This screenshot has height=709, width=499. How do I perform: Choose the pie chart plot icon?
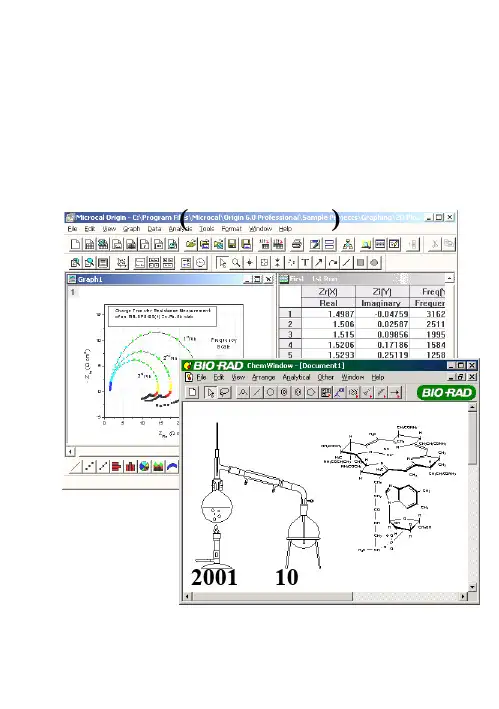[144, 466]
